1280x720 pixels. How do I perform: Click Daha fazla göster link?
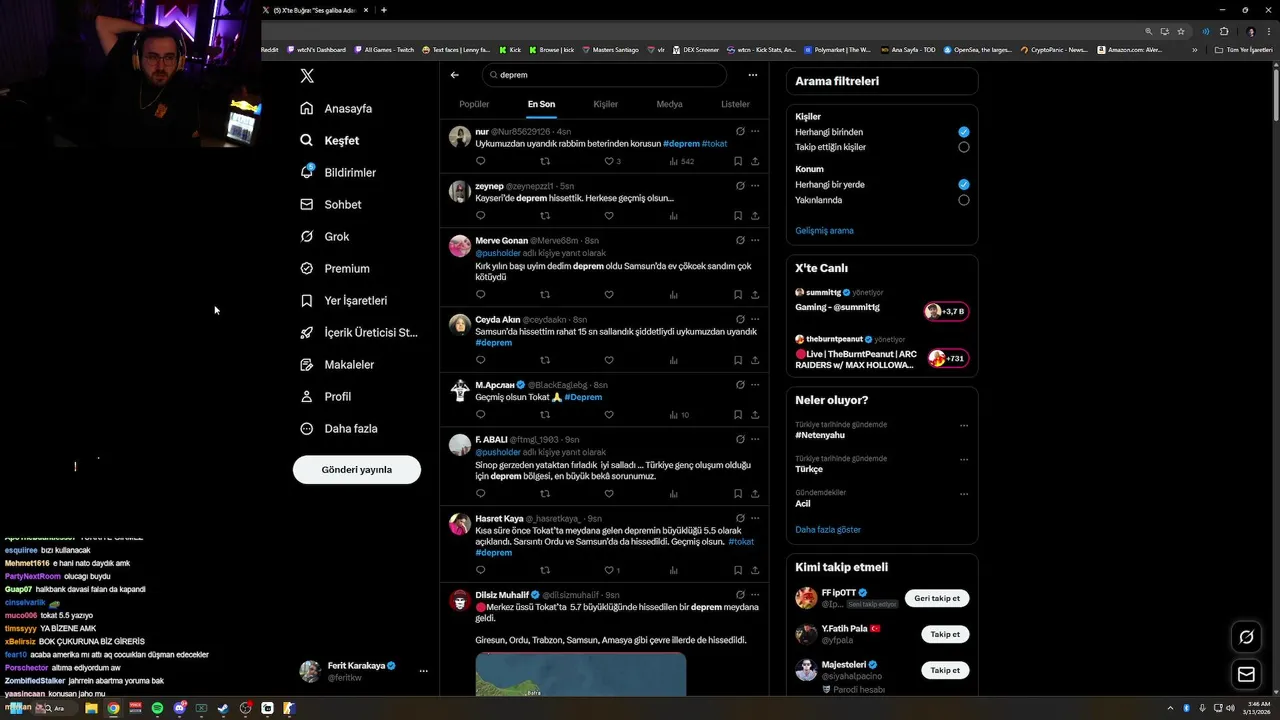[x=828, y=530]
